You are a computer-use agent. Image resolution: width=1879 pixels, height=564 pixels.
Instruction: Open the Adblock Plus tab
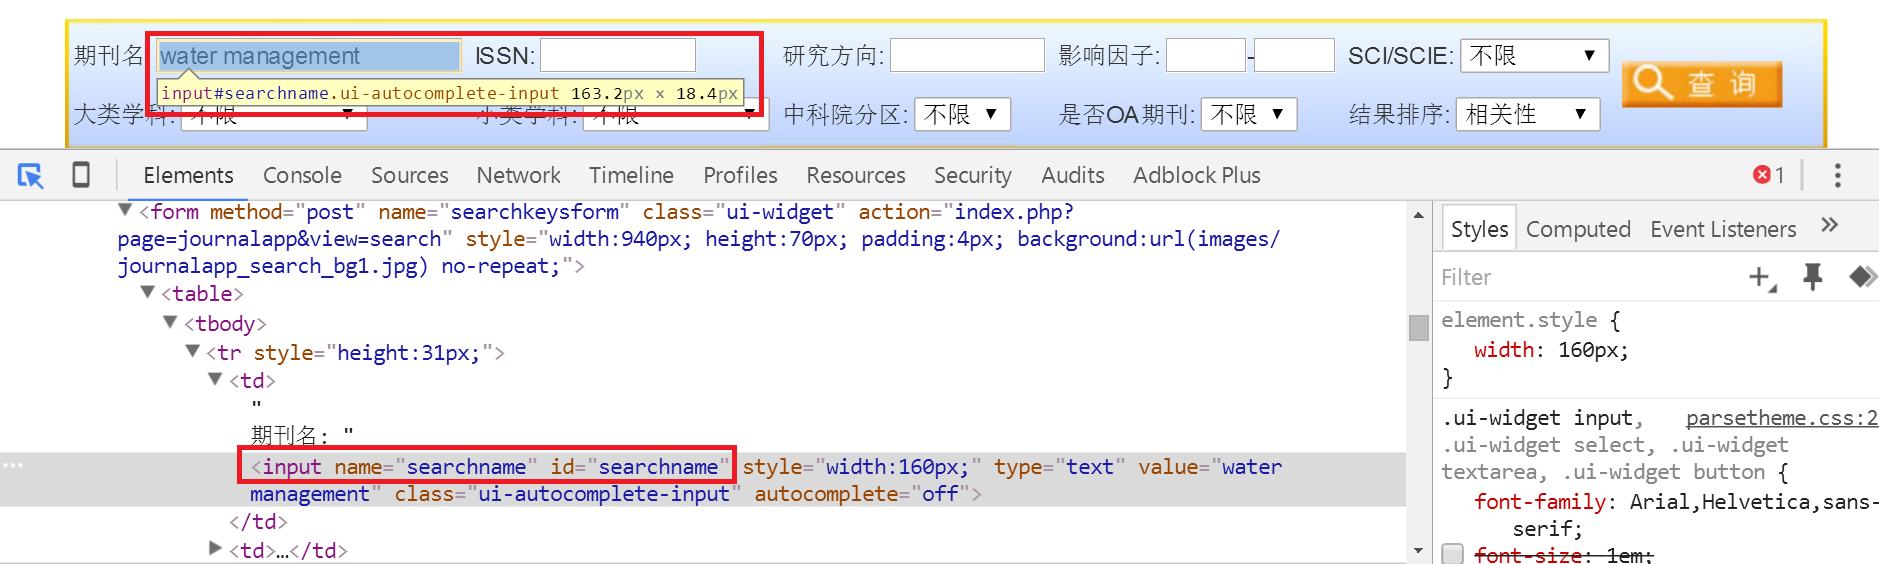1196,175
